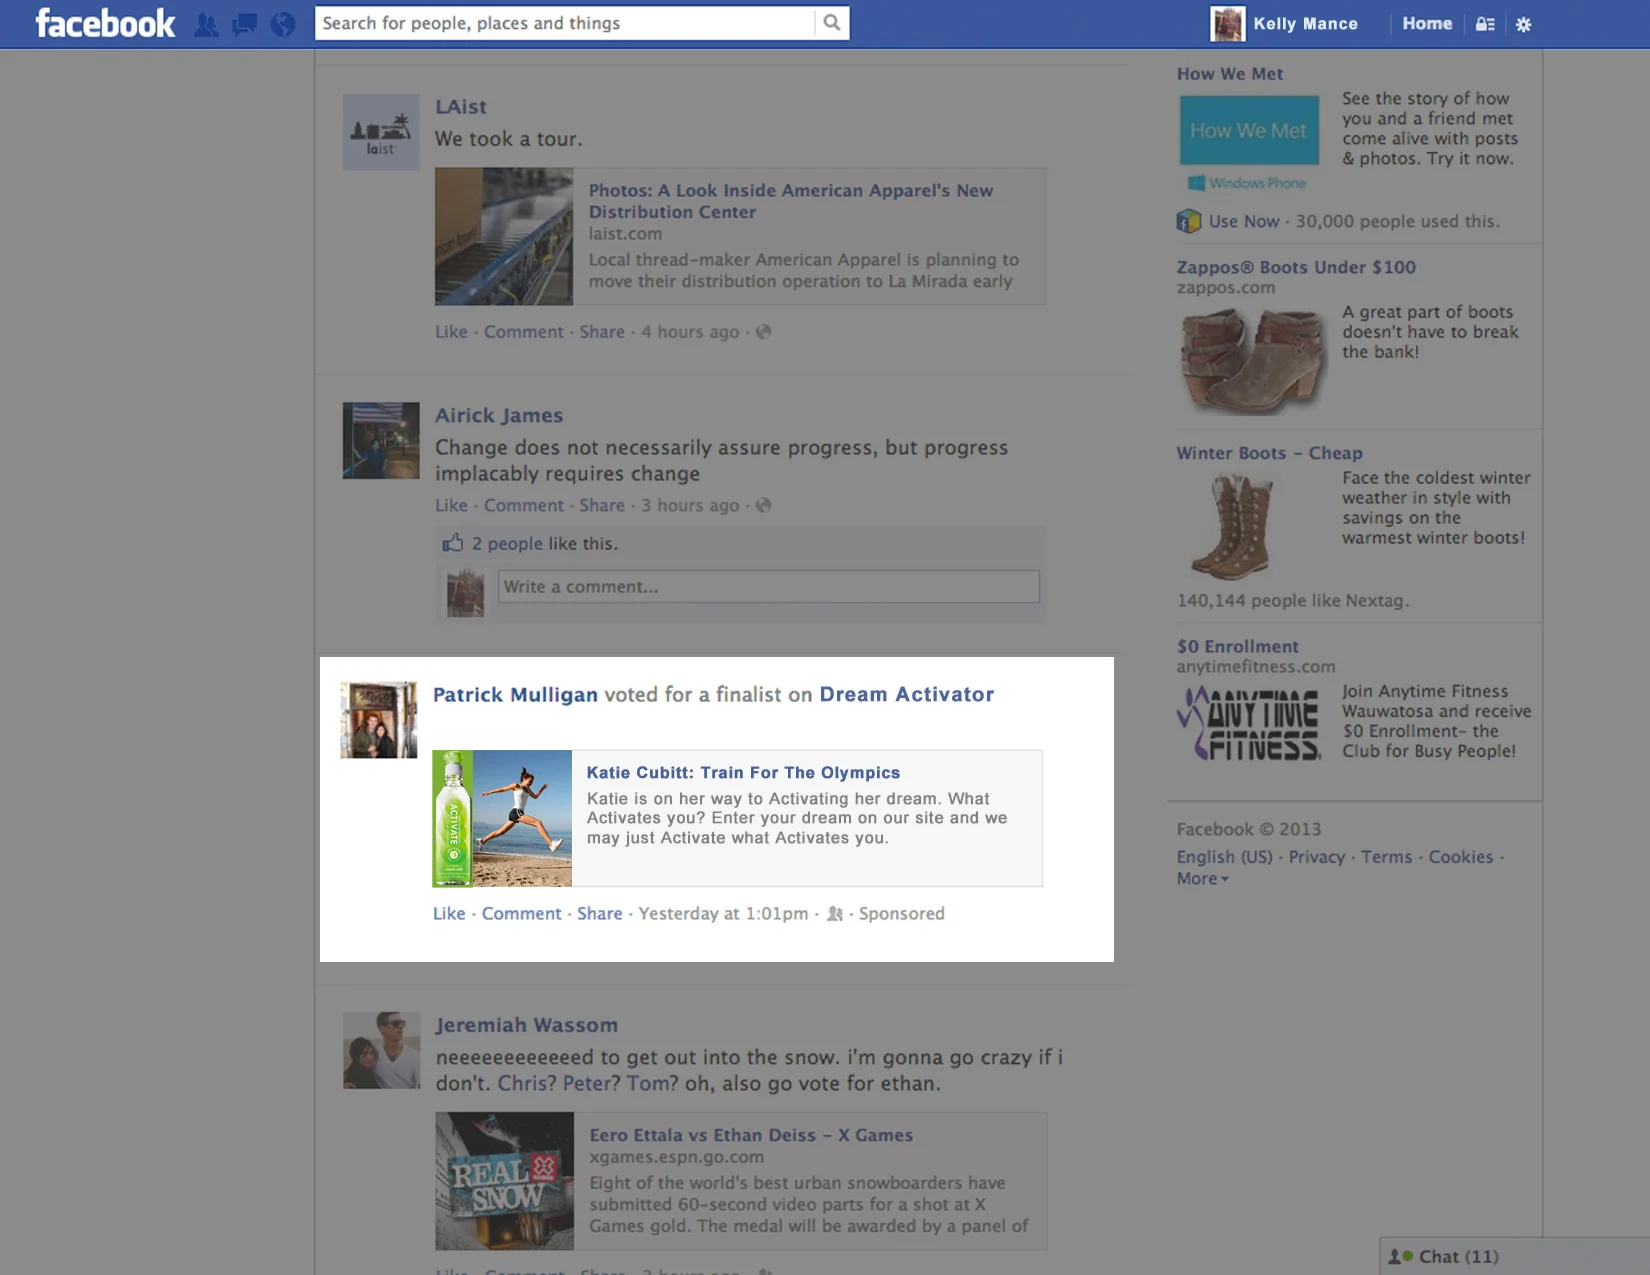Image resolution: width=1650 pixels, height=1275 pixels.
Task: Open friend requests icon
Action: [206, 23]
